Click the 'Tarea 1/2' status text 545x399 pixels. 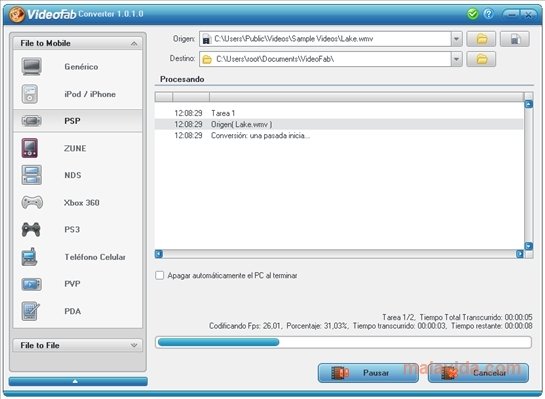398,317
